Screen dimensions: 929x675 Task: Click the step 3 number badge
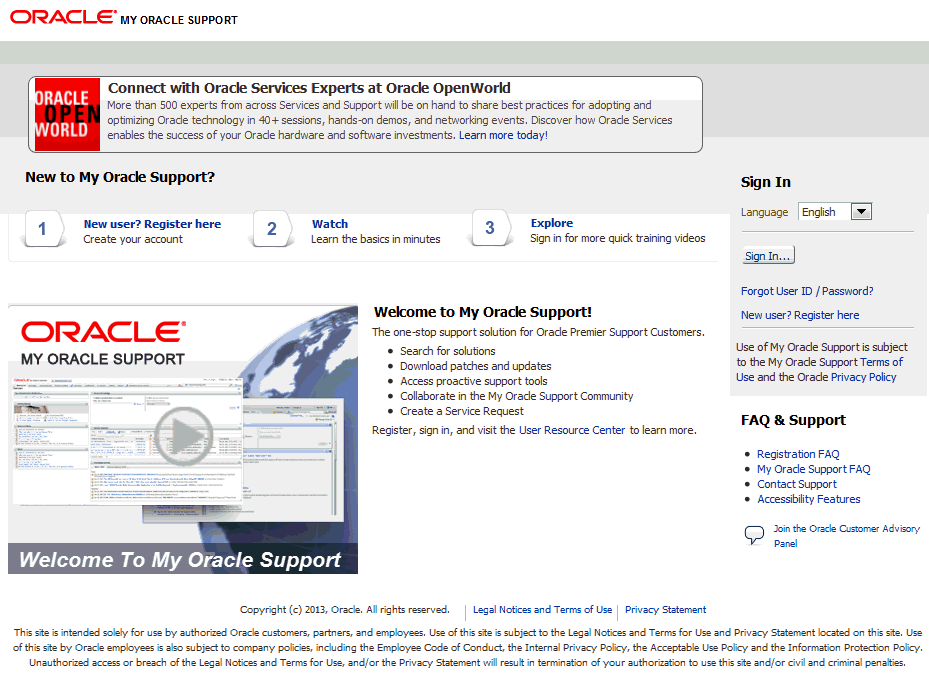[490, 228]
